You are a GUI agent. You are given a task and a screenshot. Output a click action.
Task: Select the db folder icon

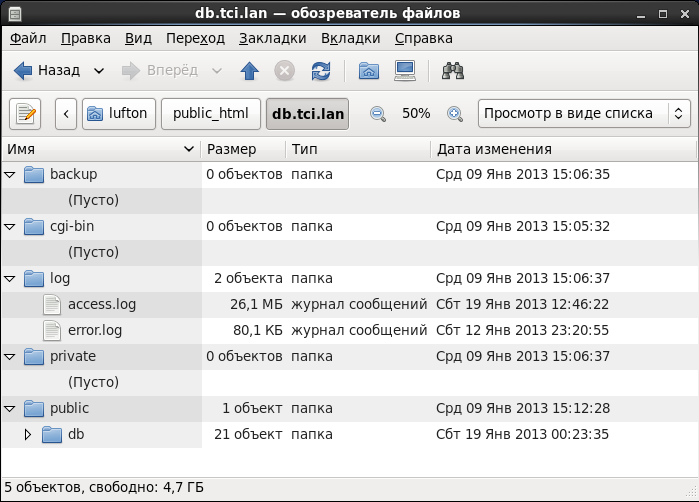(52, 434)
